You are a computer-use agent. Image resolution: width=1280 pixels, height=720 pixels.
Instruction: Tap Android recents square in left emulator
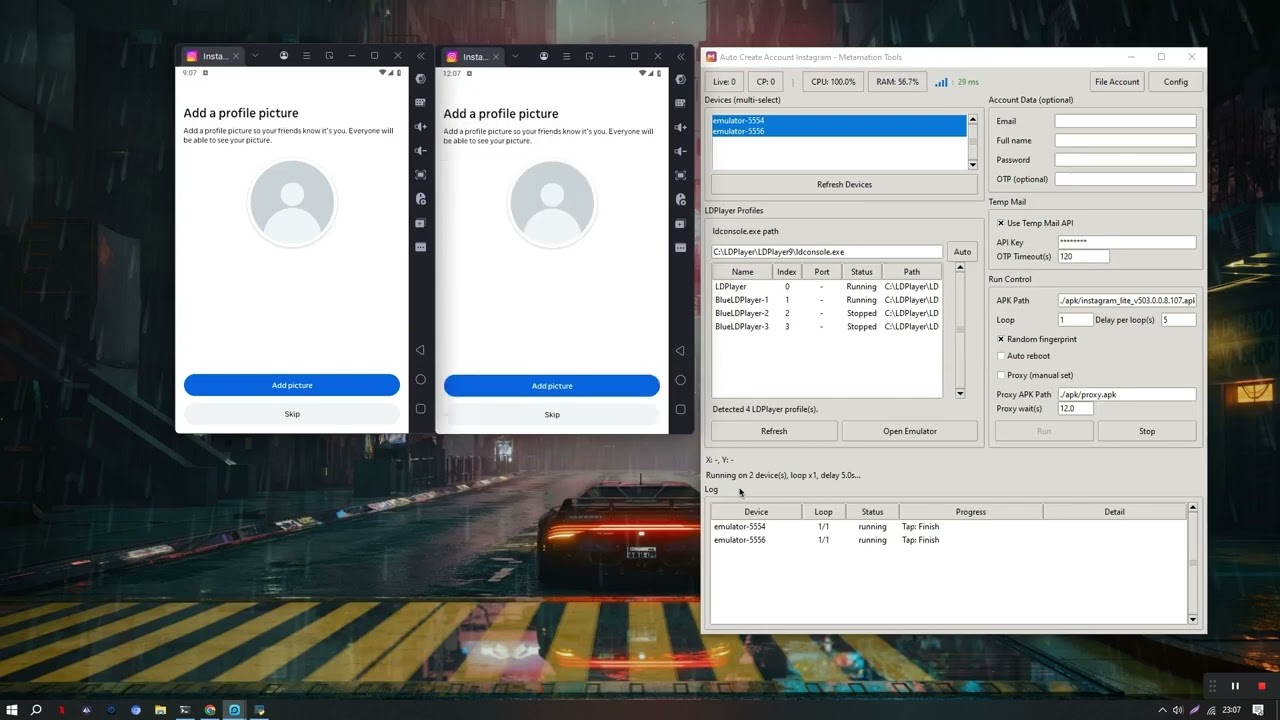[420, 409]
